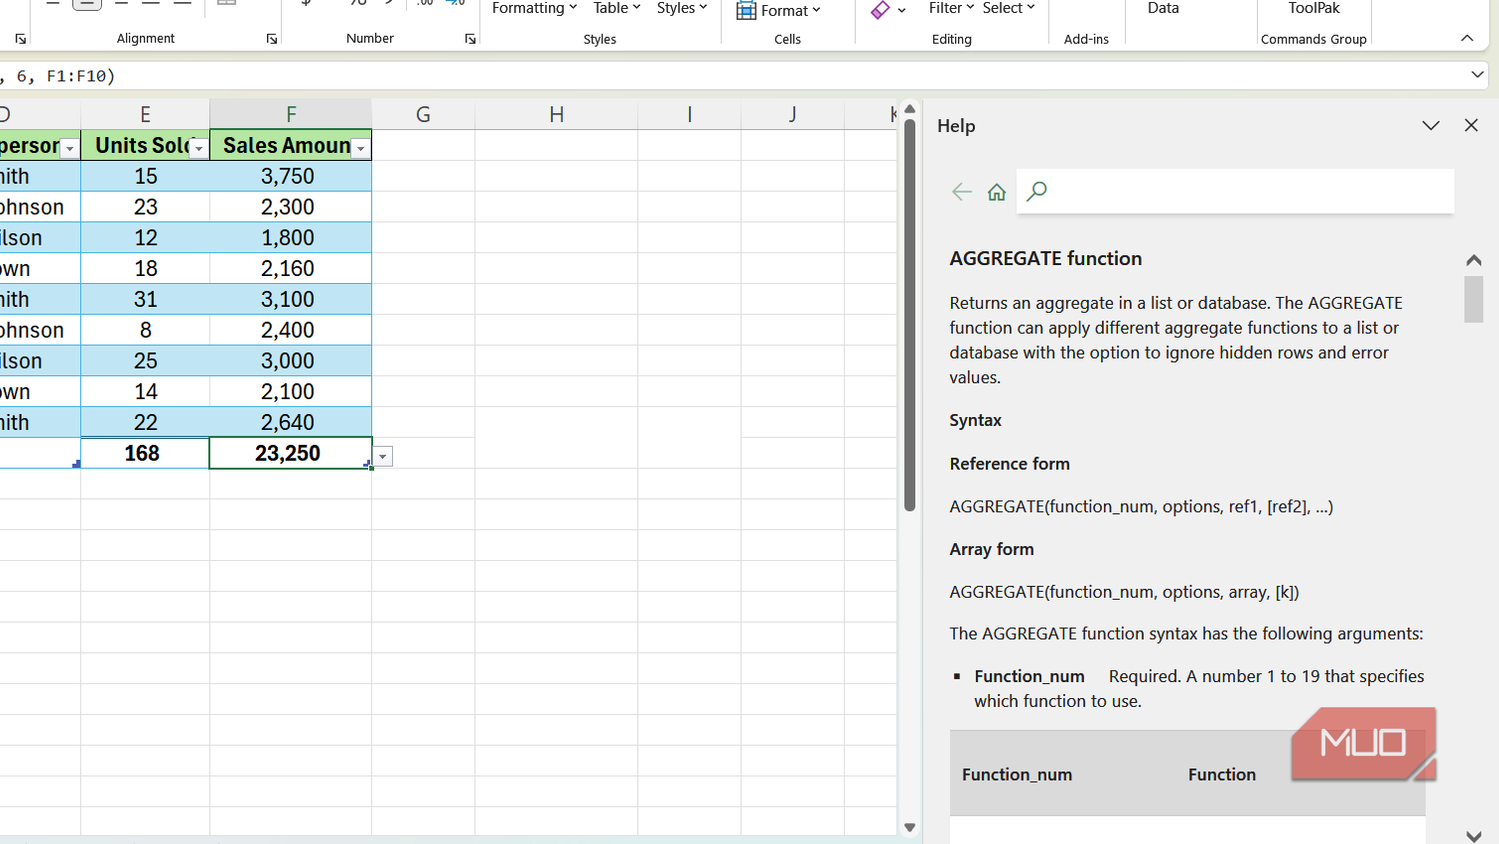Go back in Help pane
Screen dimensions: 1499x844
point(962,191)
